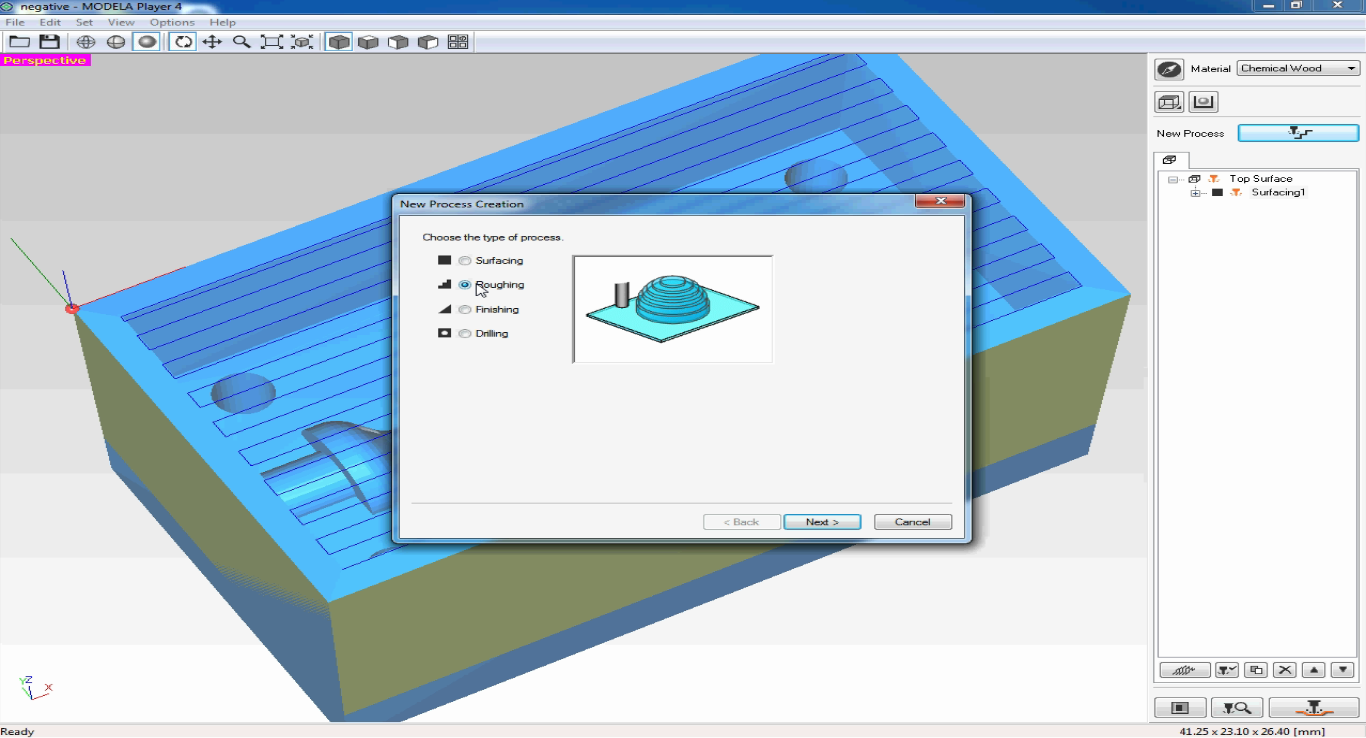Click the Surfacing black rectangle icon in dialog

pyautogui.click(x=445, y=260)
